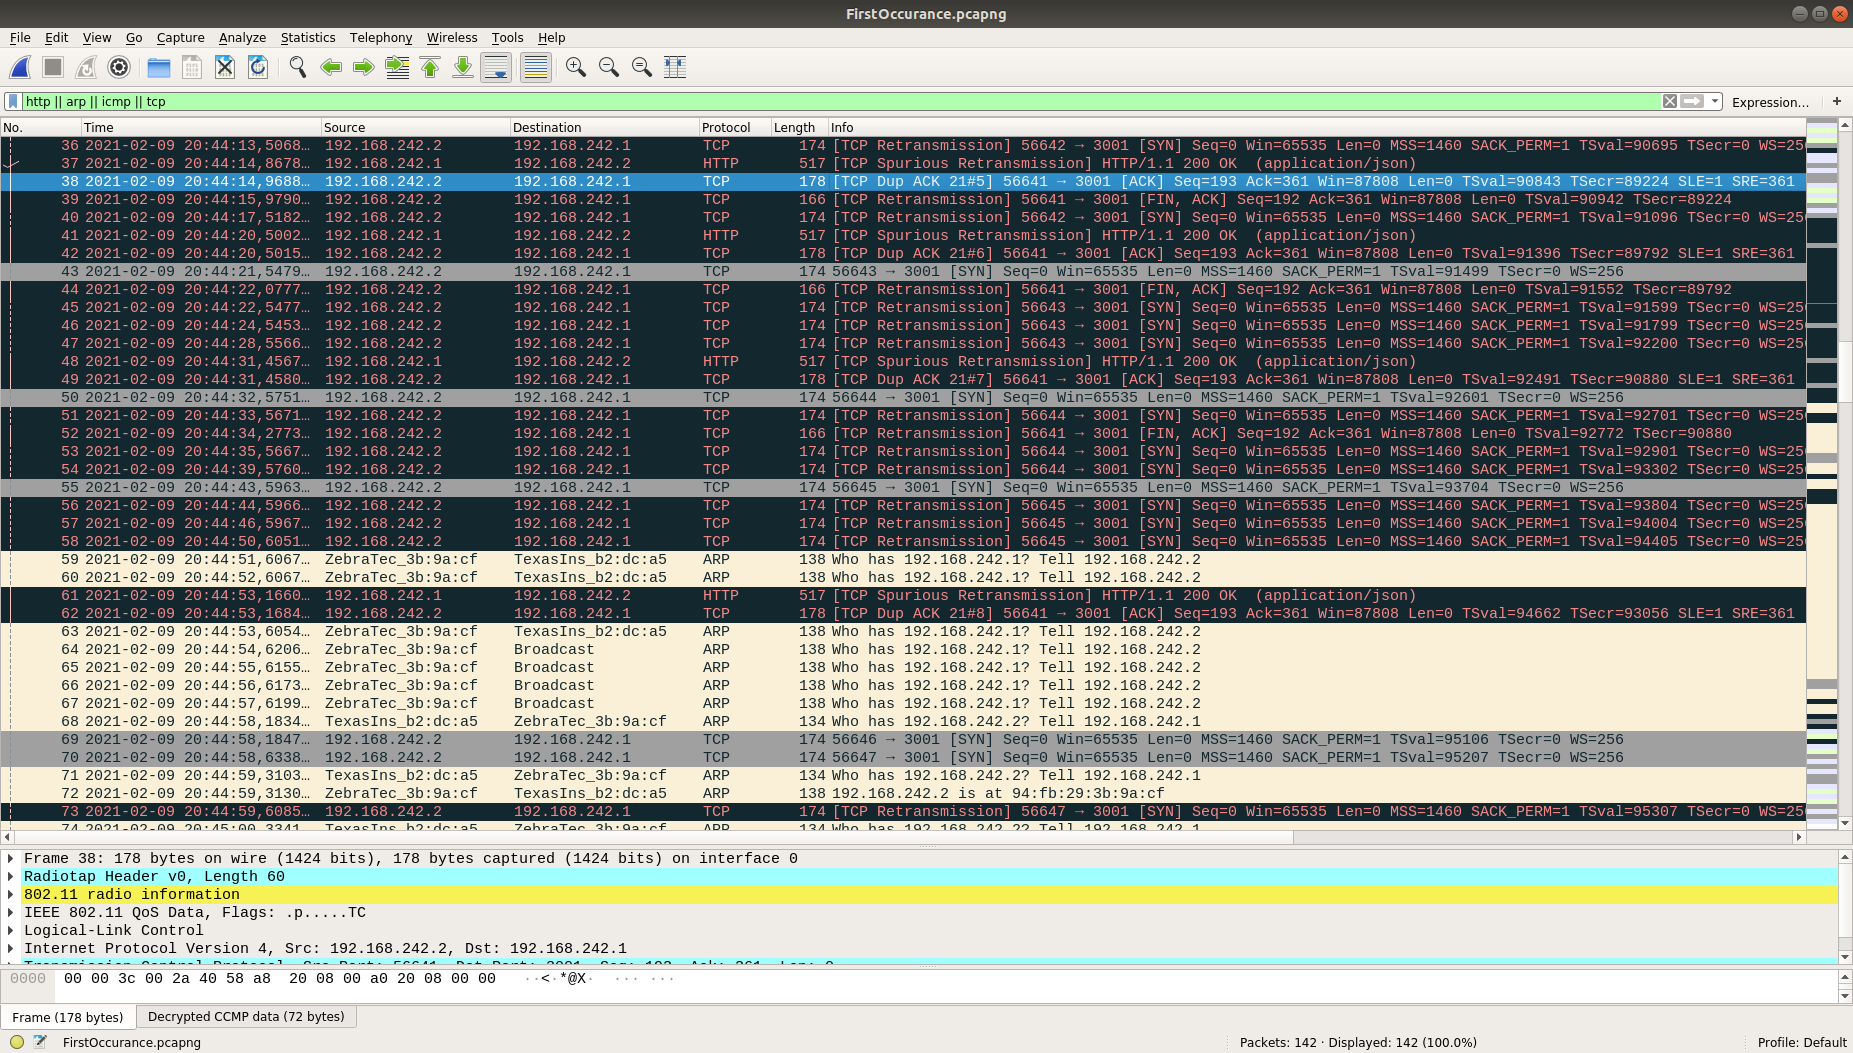Image resolution: width=1853 pixels, height=1053 pixels.
Task: Save this capture file
Action: click(x=192, y=67)
